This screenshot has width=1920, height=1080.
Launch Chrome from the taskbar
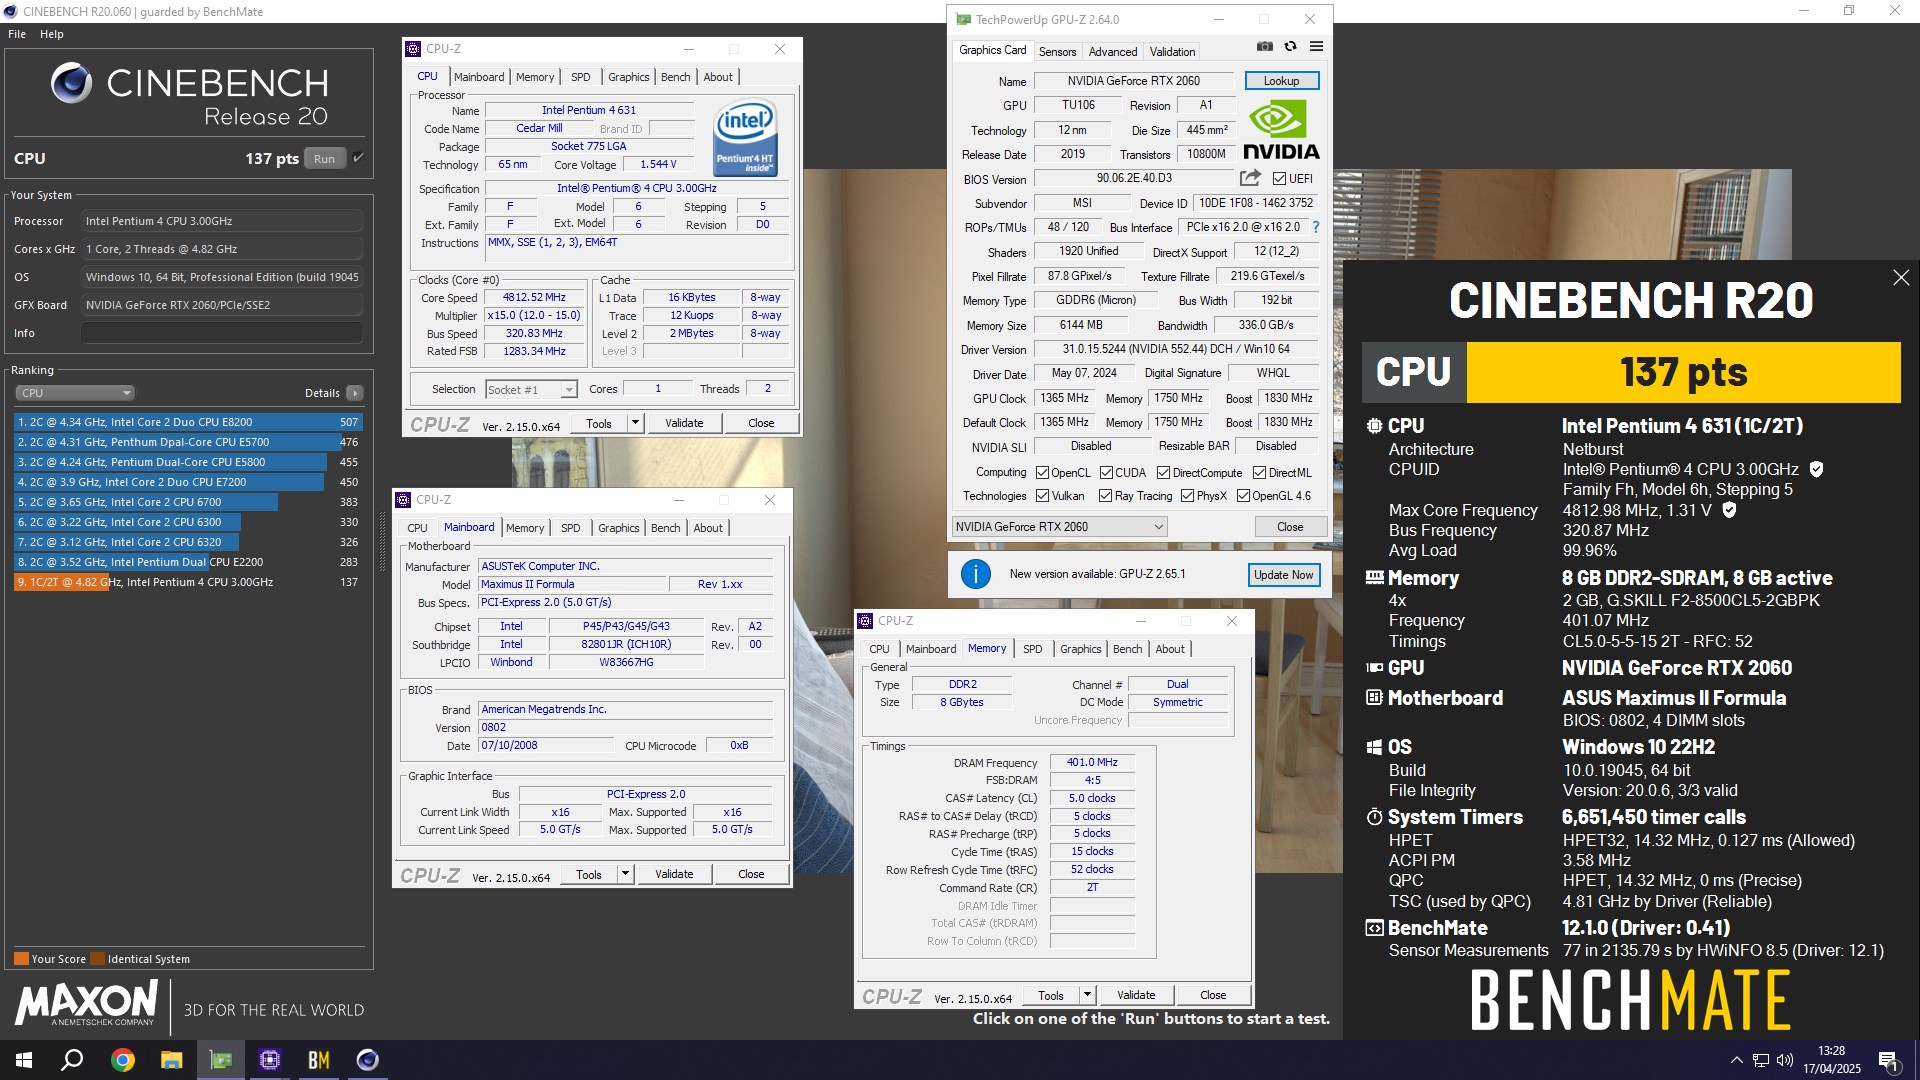123,1060
